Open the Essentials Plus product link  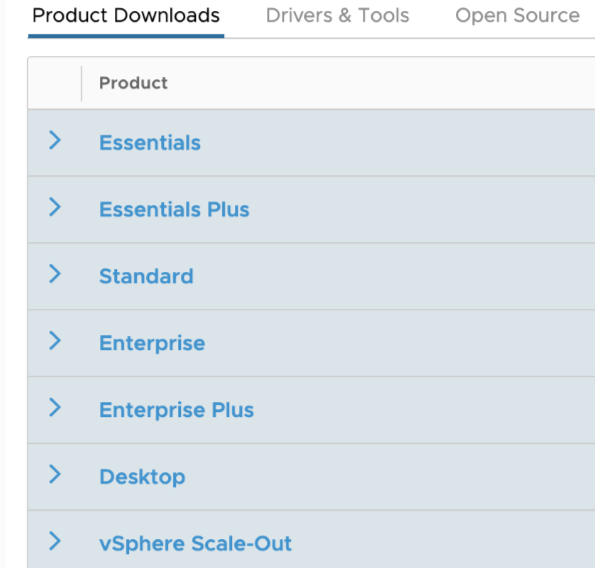(x=174, y=210)
